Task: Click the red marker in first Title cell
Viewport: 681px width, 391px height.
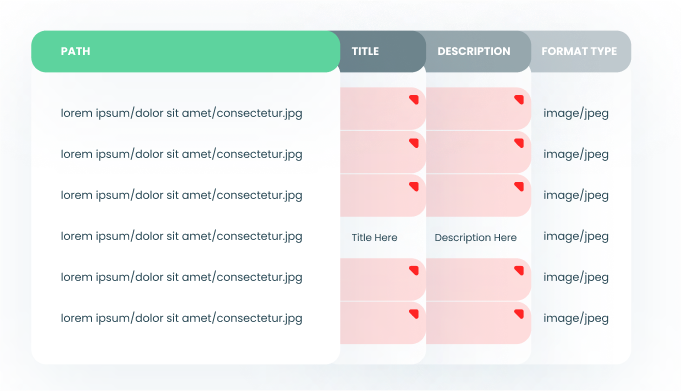Action: click(x=414, y=100)
